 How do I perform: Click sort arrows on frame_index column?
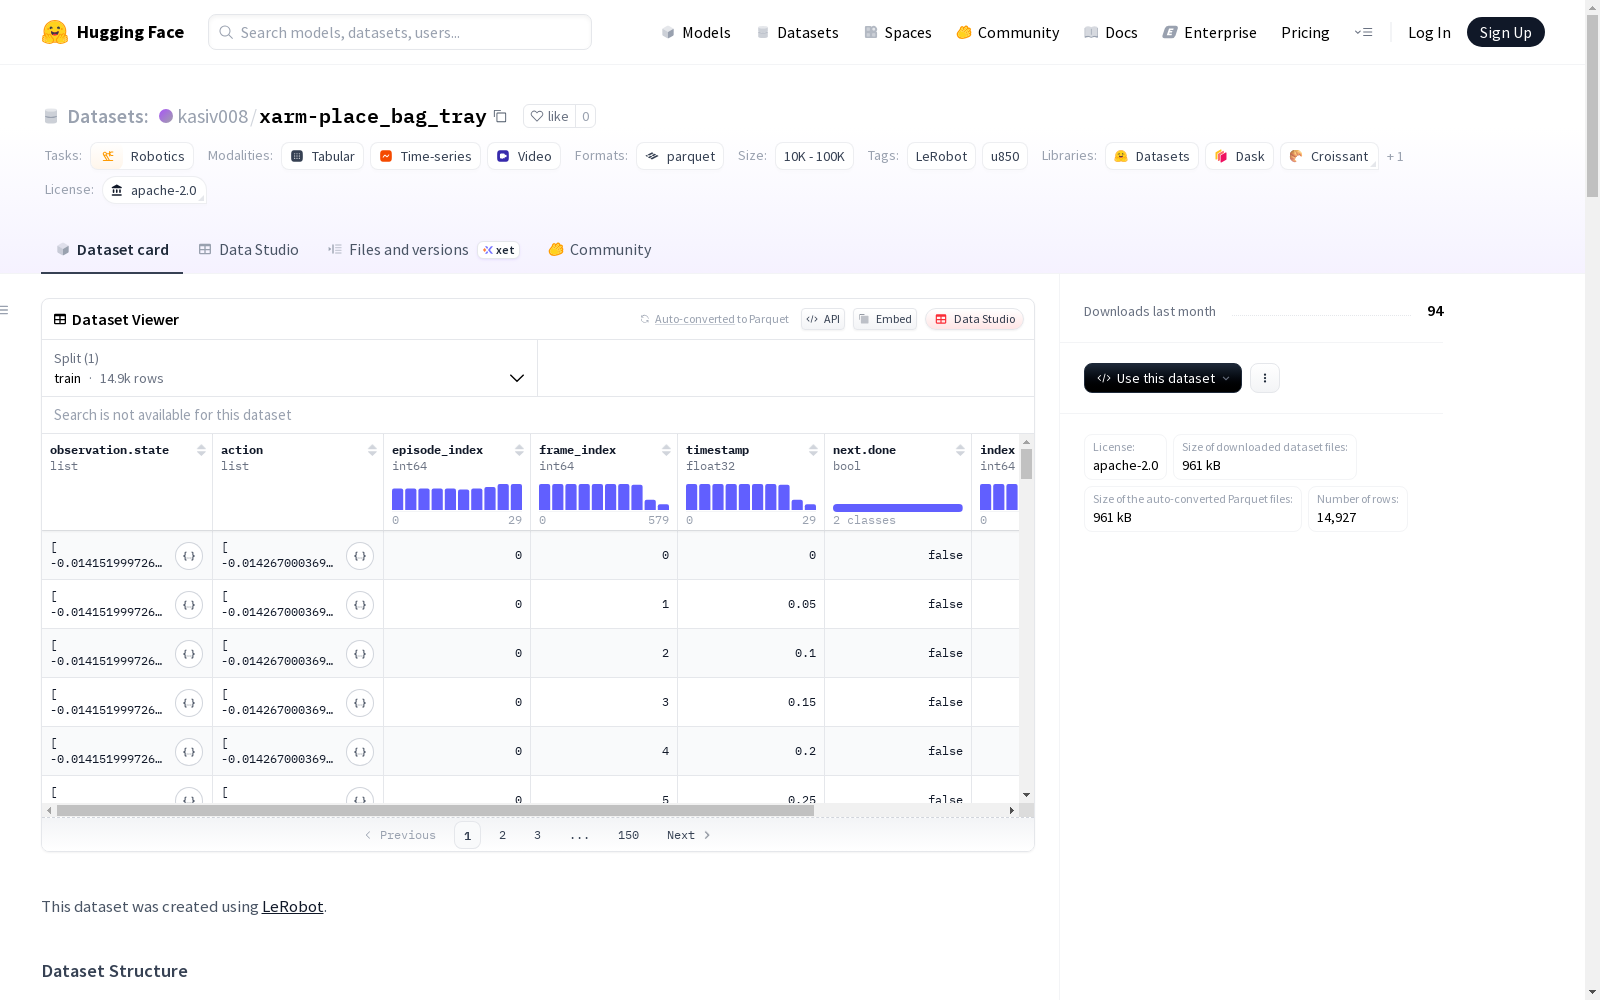[x=666, y=450]
